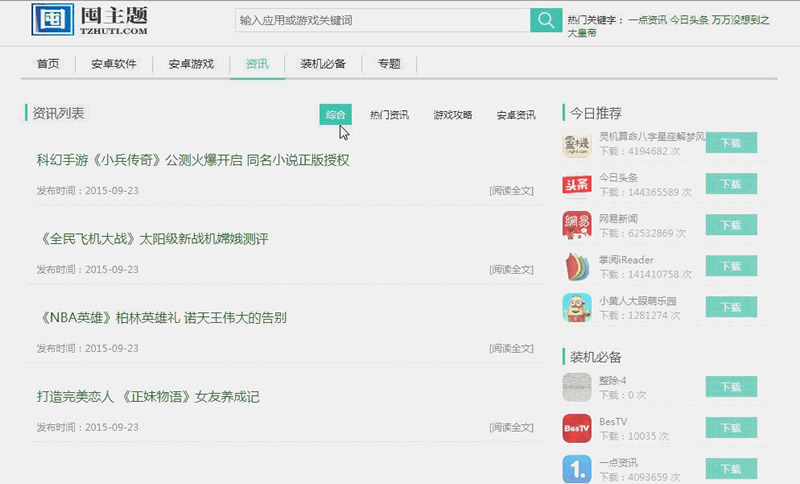Image resolution: width=800 pixels, height=484 pixels.
Task: Switch to the 游戏攻略 filter tab
Action: coord(452,115)
